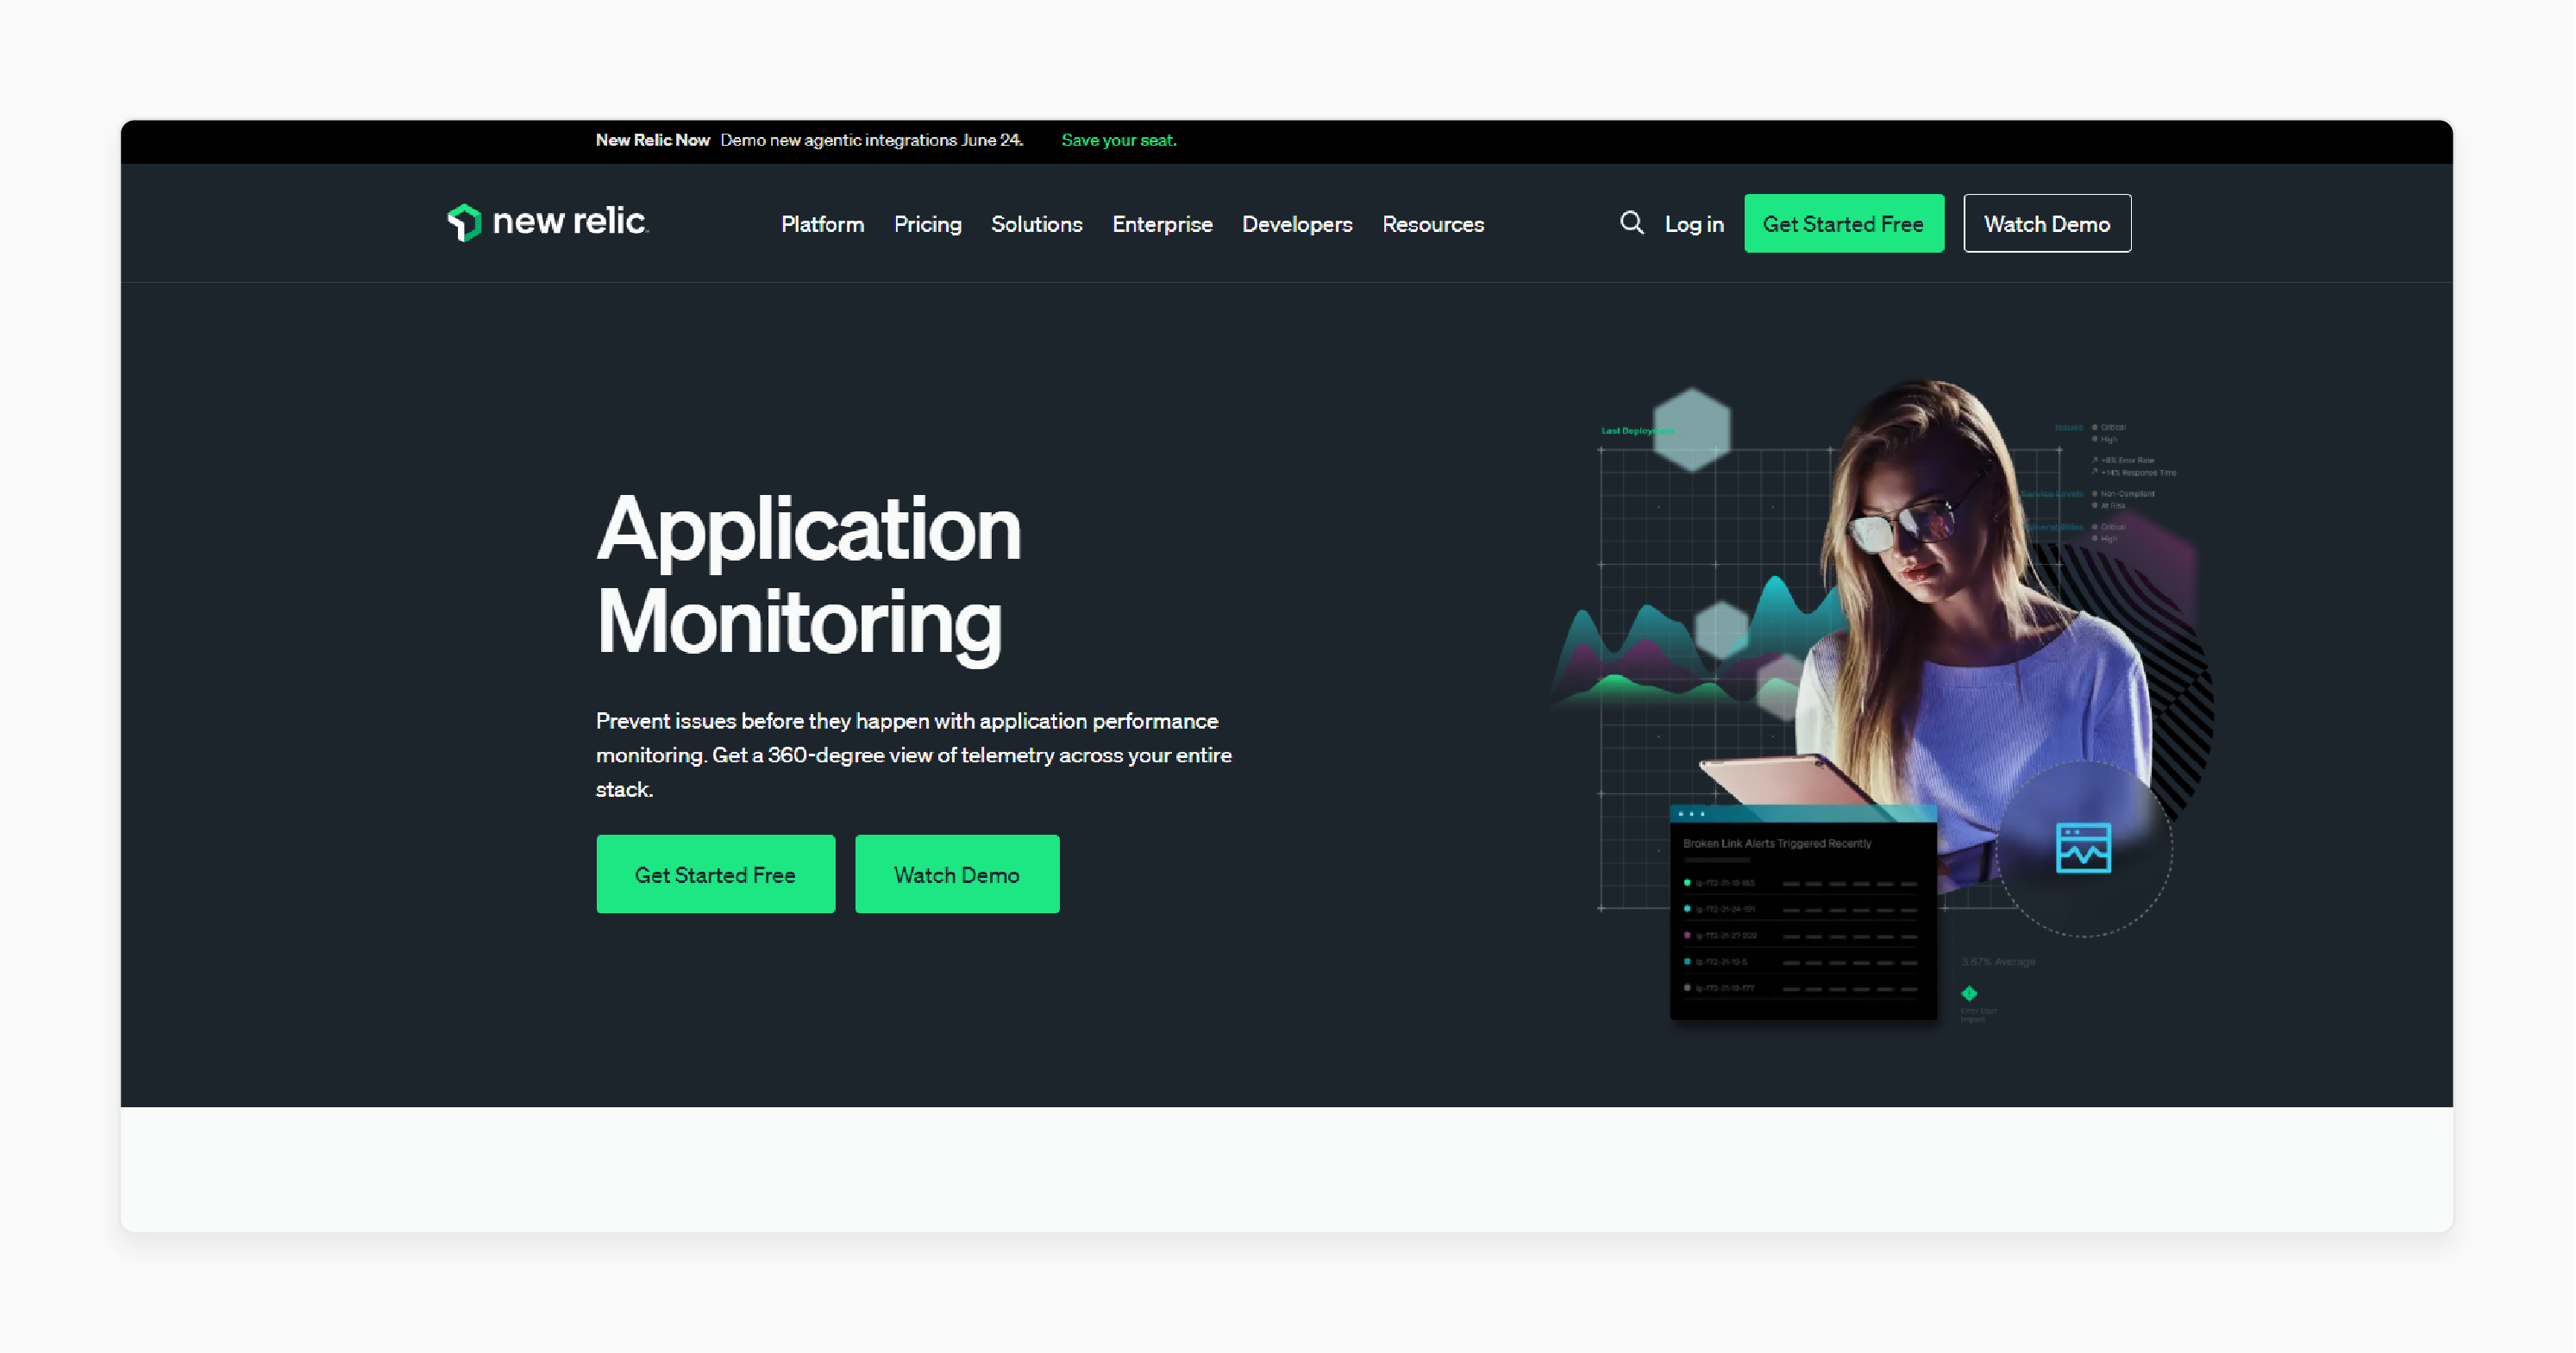Click the New Relic Now banner text

pos(652,140)
